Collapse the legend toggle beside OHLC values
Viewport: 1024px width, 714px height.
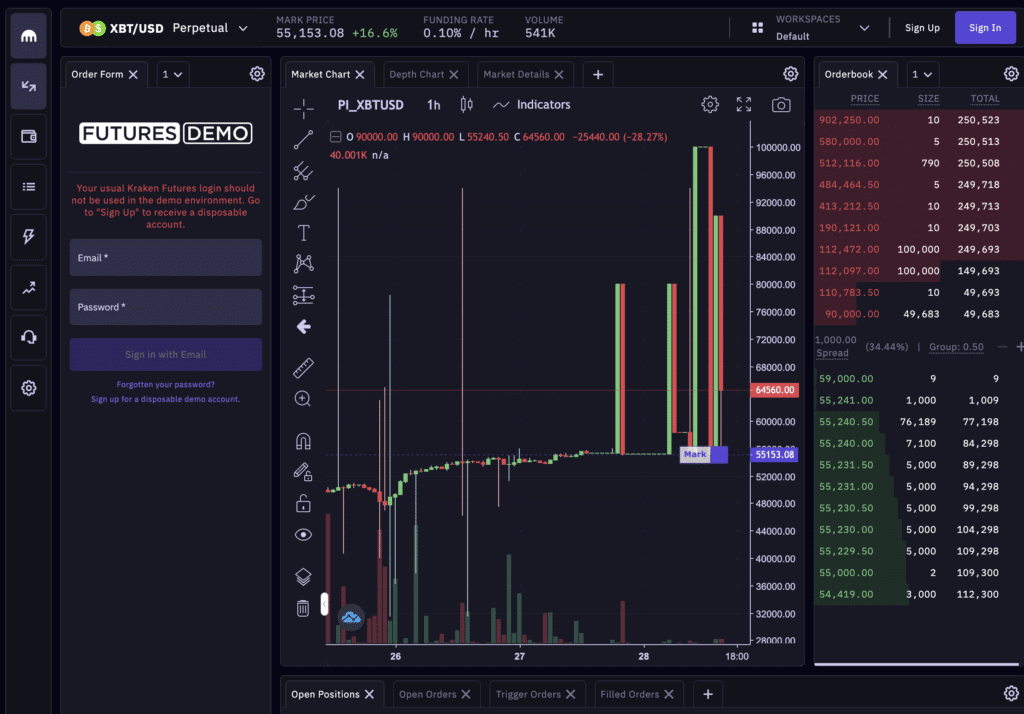click(335, 137)
